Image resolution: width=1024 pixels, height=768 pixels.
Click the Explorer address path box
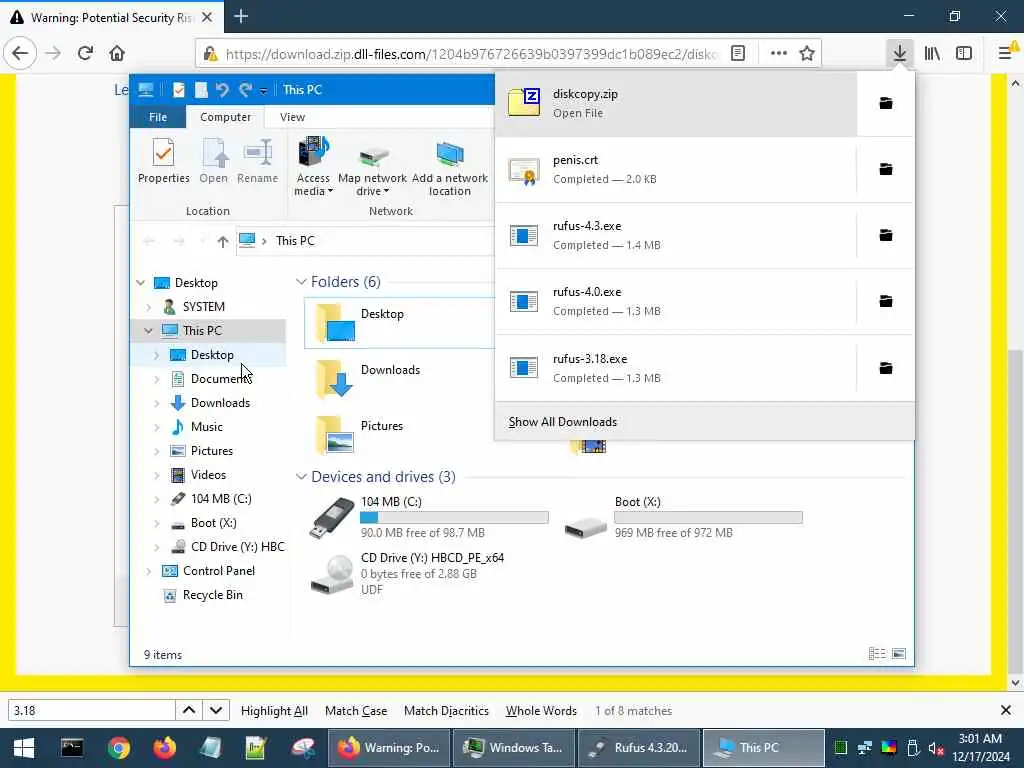[x=366, y=241]
